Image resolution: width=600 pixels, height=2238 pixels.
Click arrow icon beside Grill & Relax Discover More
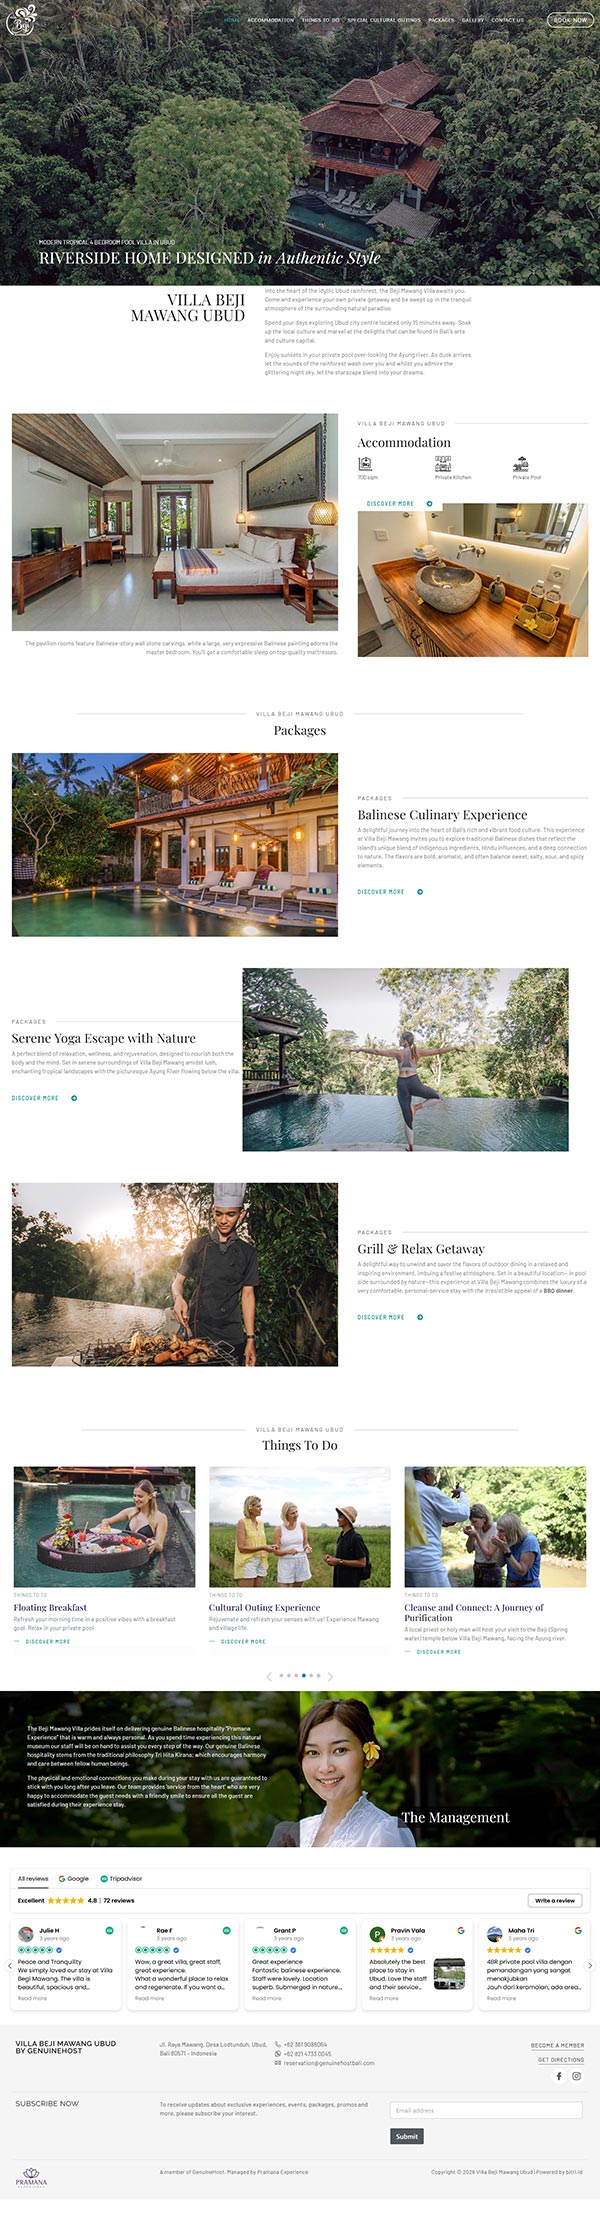coord(420,1317)
